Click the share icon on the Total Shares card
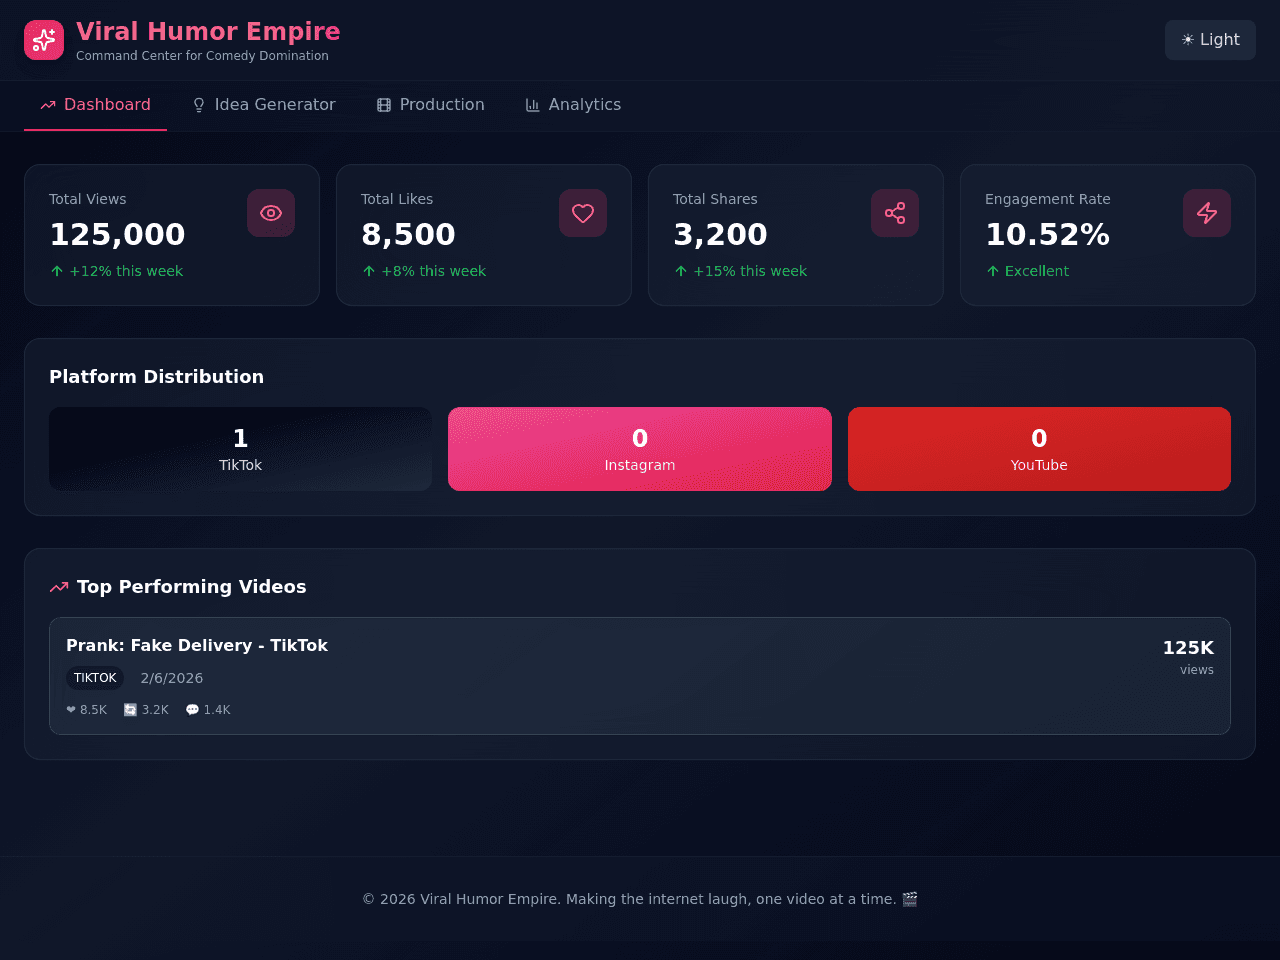This screenshot has width=1280, height=960. tap(895, 213)
